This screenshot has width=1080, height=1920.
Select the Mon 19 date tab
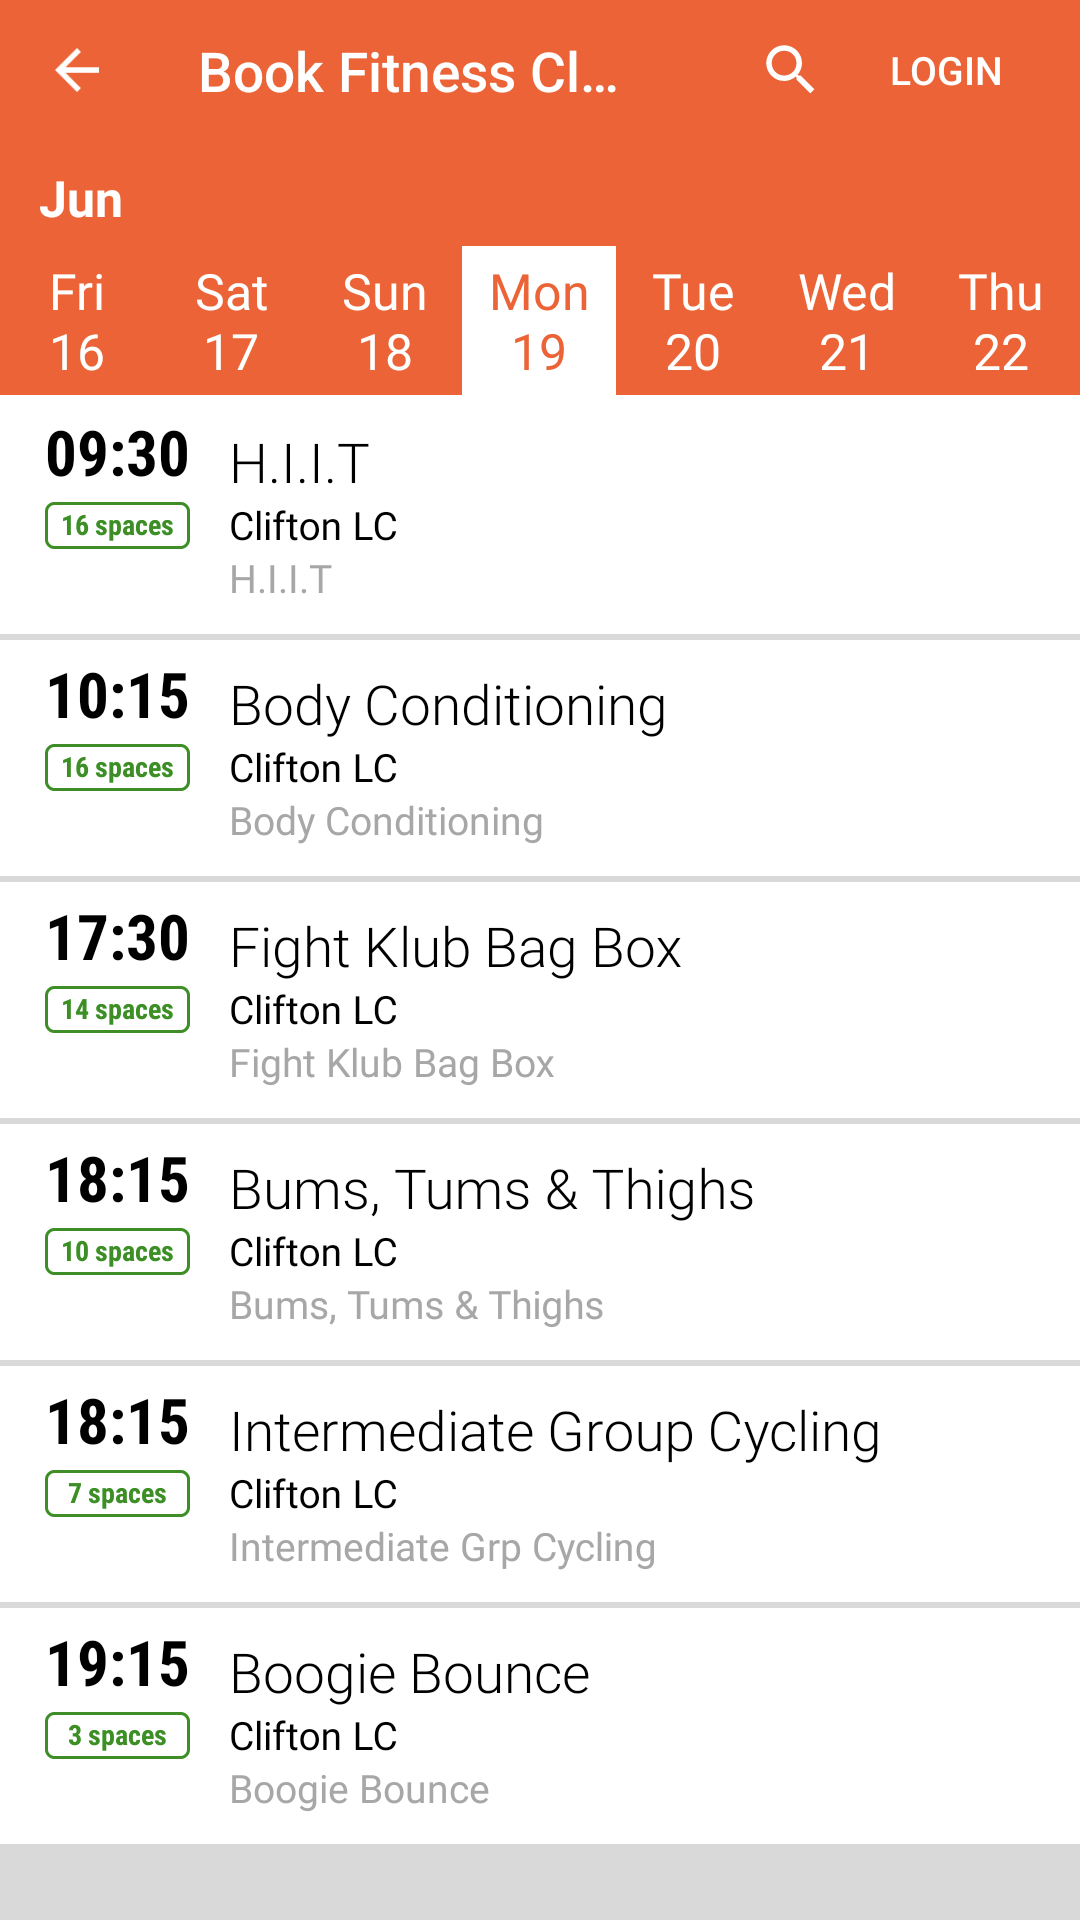pos(539,322)
